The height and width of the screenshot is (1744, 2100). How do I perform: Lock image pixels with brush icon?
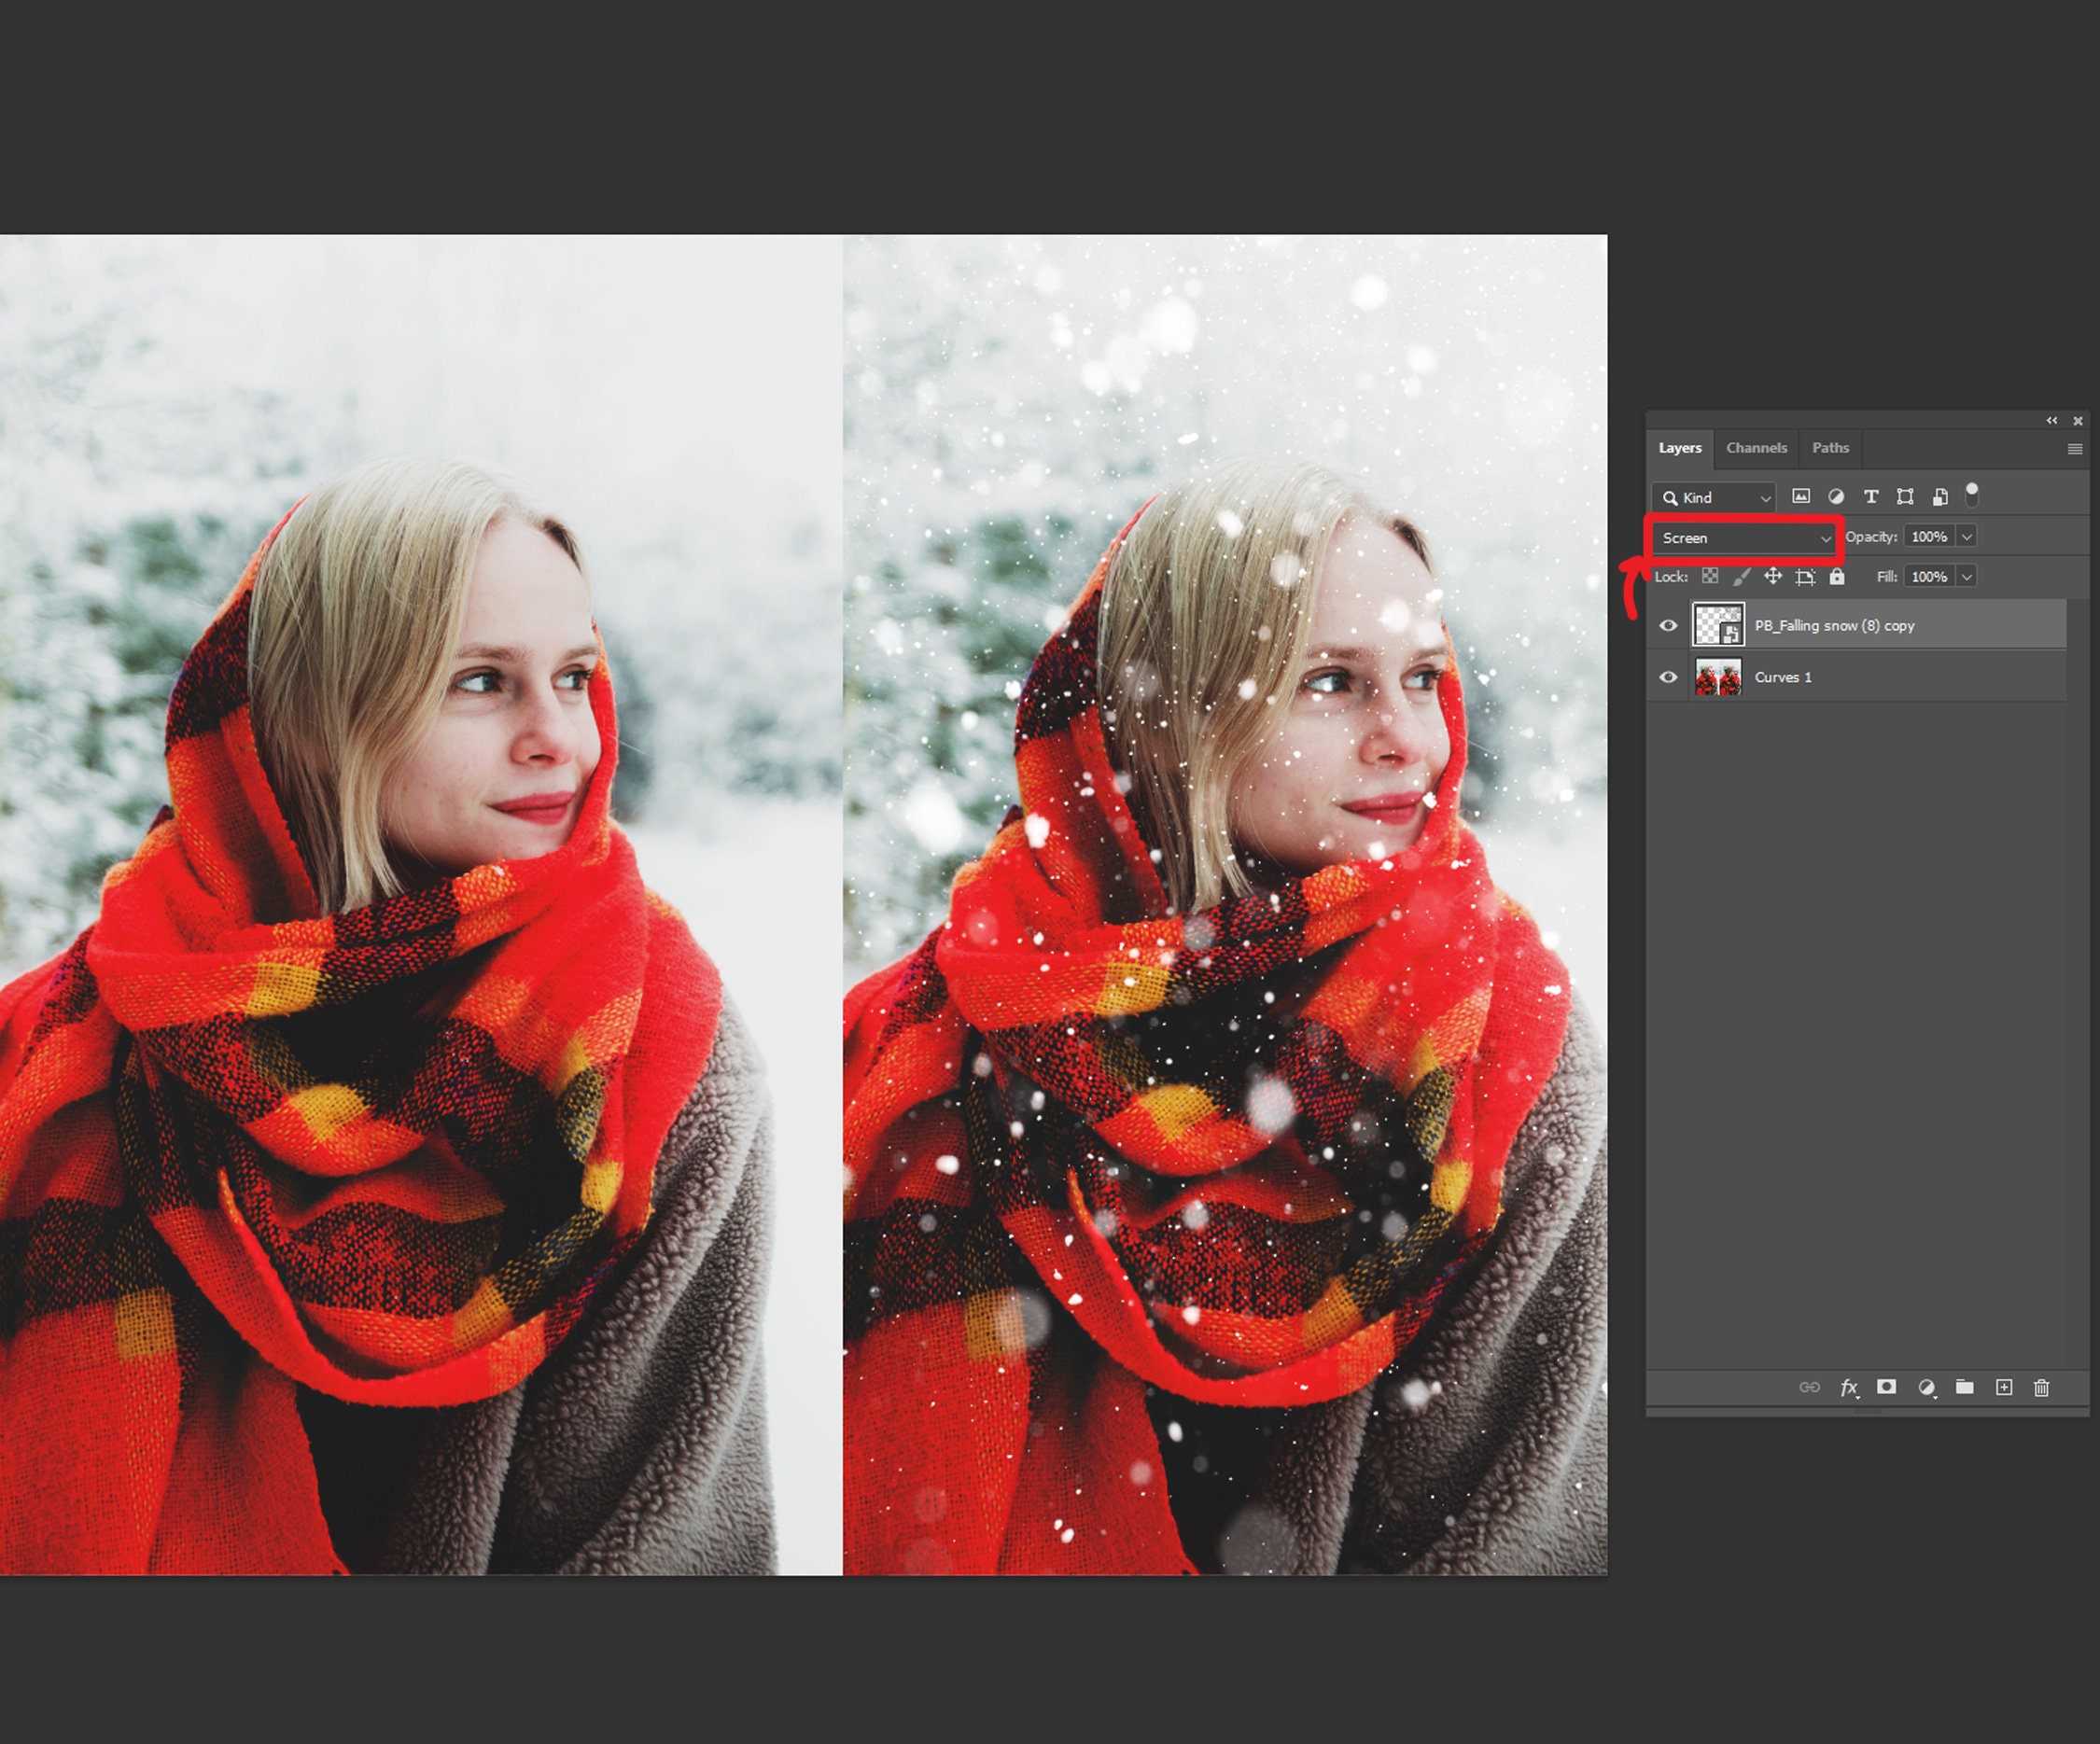tap(1741, 576)
